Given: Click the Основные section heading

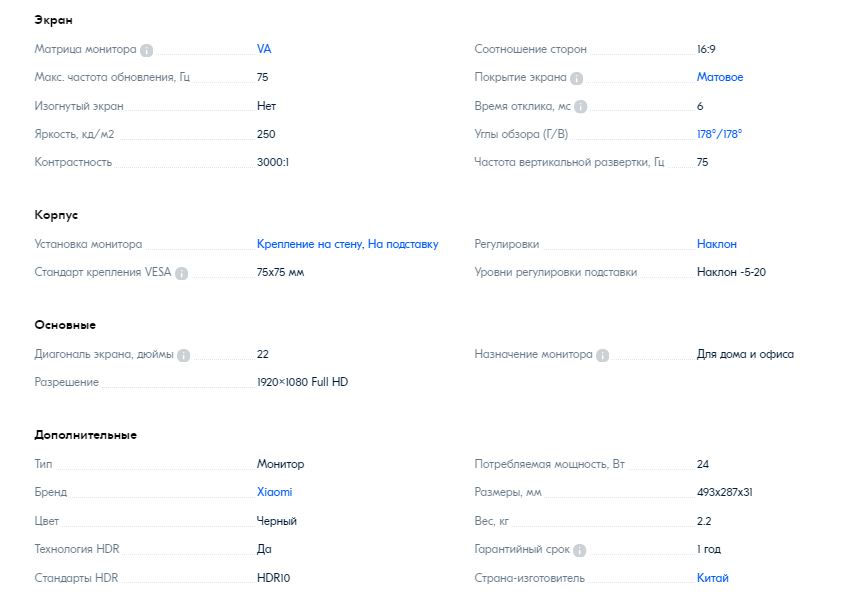Looking at the screenshot, I should 65,325.
